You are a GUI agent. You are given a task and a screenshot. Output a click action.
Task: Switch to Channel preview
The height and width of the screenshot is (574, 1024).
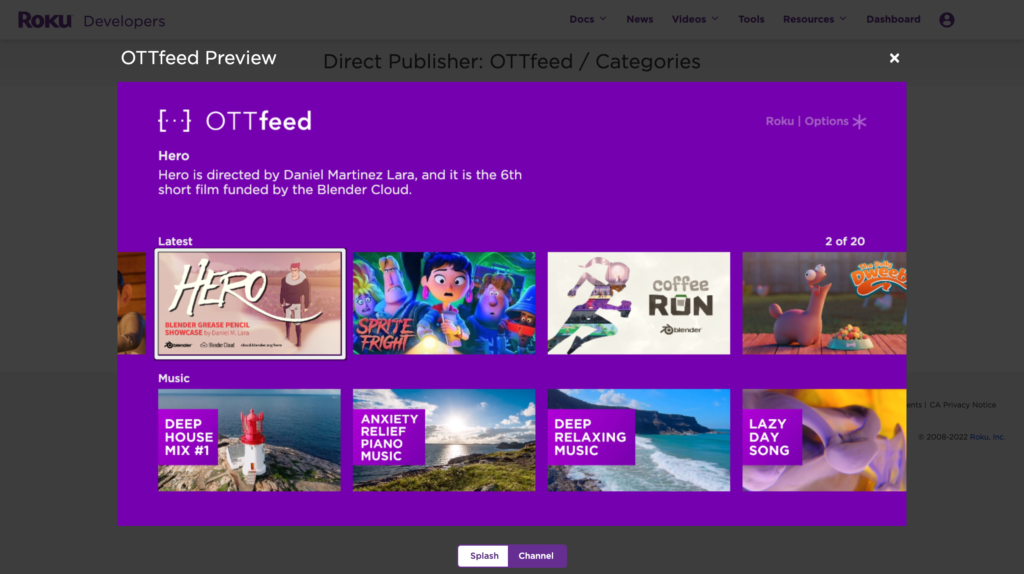click(536, 556)
